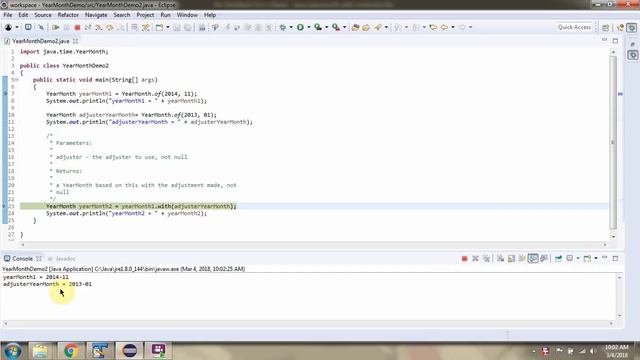The image size is (640, 360).
Task: Click the Open Perspective icon
Action: click(x=606, y=27)
